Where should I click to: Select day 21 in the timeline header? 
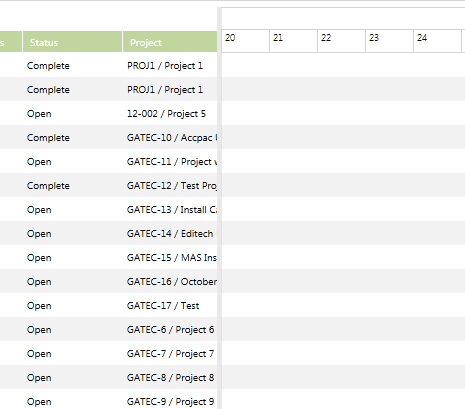293,41
